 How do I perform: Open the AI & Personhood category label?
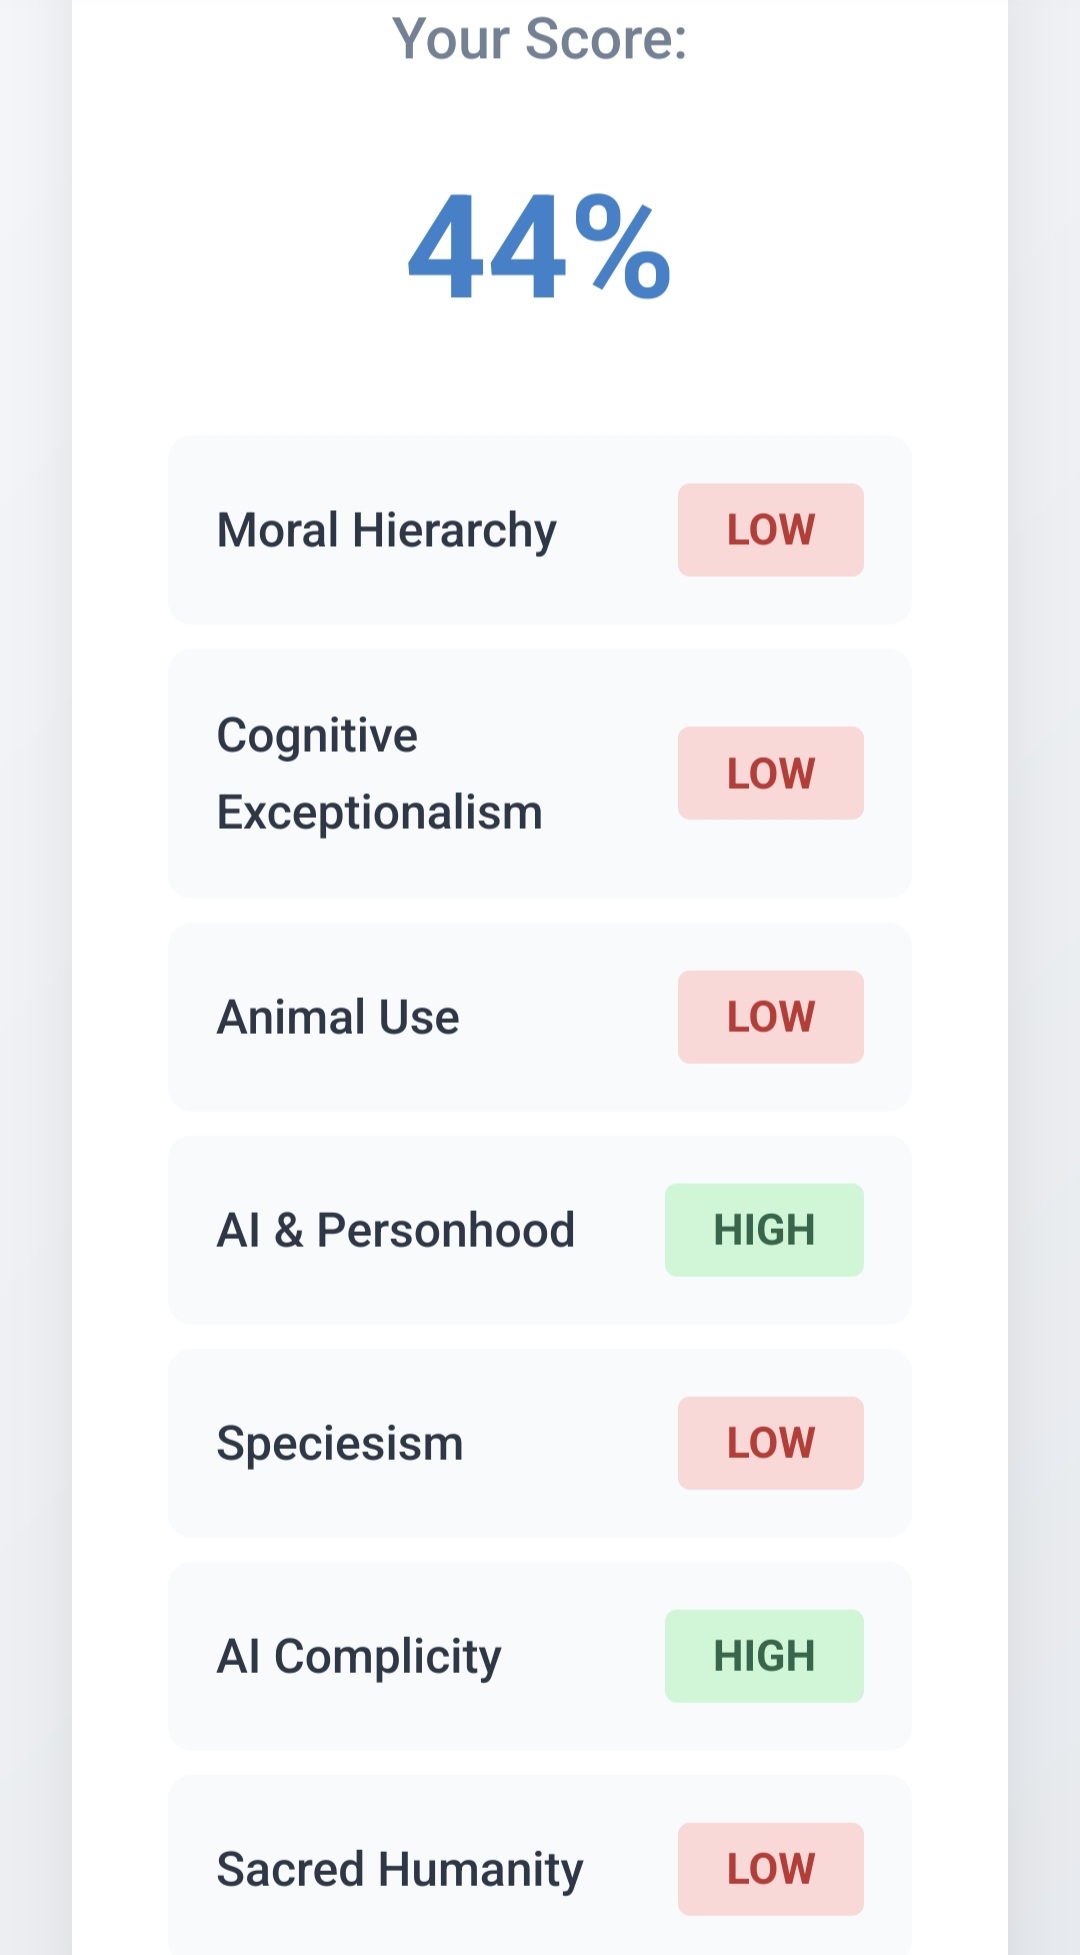(396, 1230)
